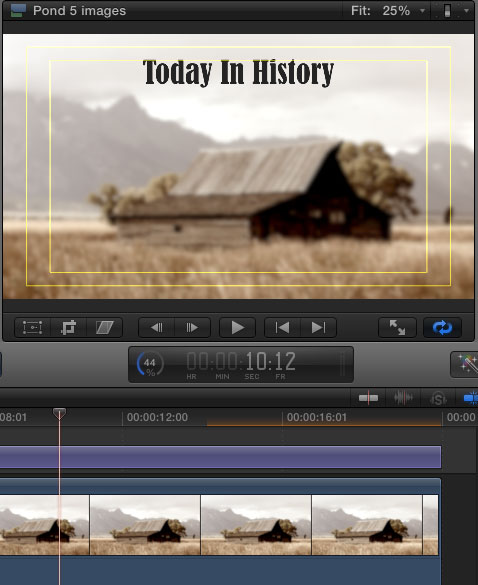The width and height of the screenshot is (478, 585).
Task: Play the timeline video
Action: 237,328
